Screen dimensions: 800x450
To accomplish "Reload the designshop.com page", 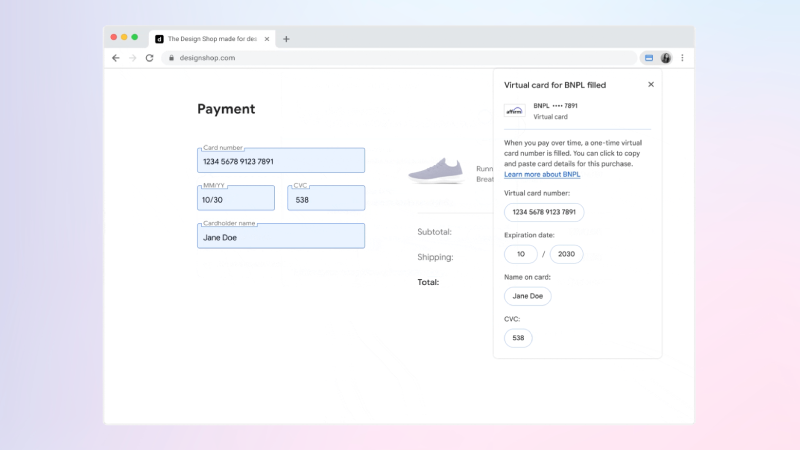I will pos(149,58).
